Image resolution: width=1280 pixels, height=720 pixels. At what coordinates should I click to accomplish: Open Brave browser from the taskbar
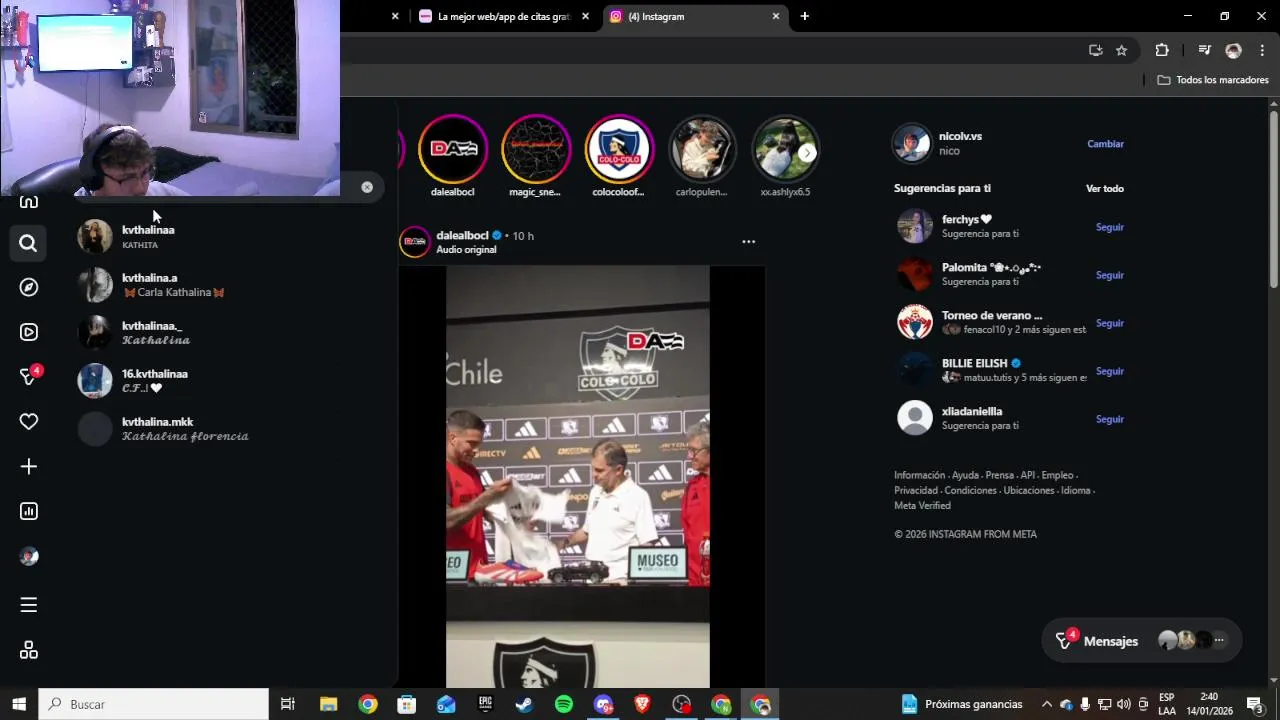642,704
